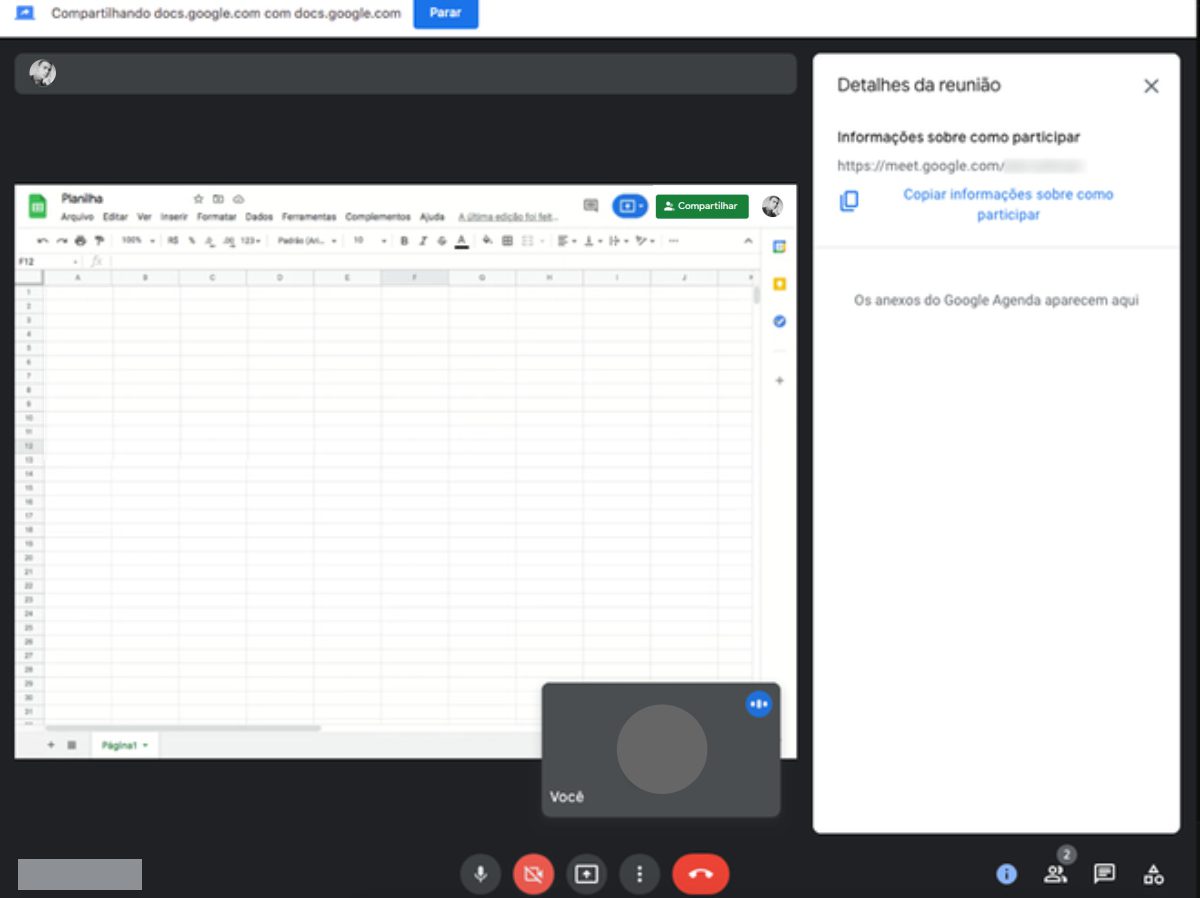The image size is (1200, 898).
Task: Close the Detalhes da reunião panel
Action: coord(1151,86)
